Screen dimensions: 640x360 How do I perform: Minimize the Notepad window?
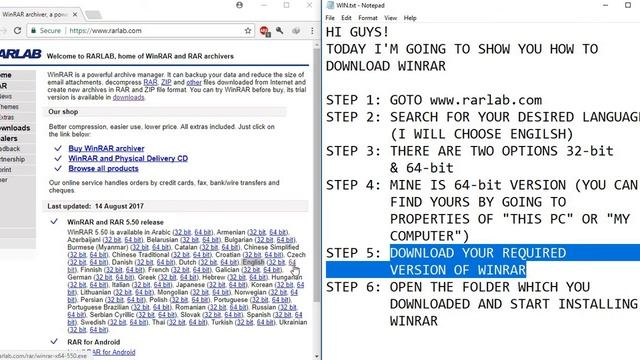click(605, 5)
